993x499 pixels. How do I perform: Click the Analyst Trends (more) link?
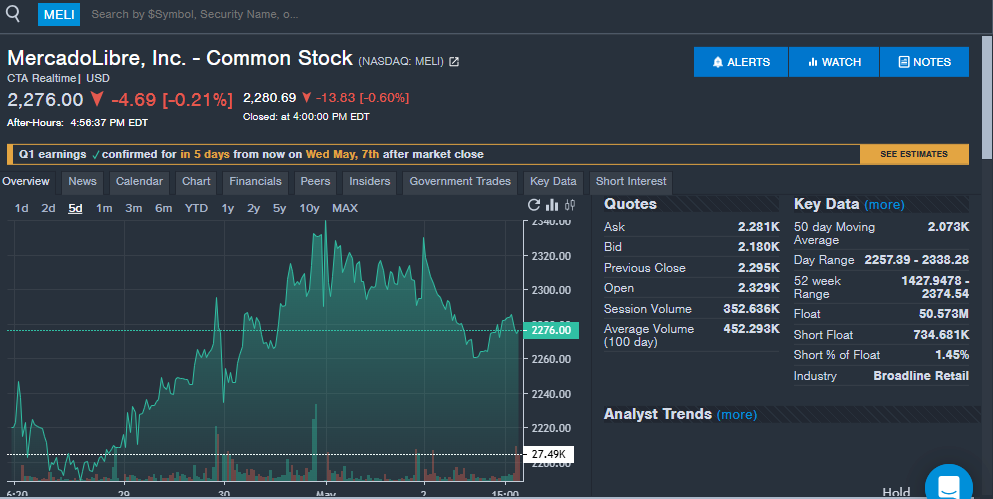(737, 415)
